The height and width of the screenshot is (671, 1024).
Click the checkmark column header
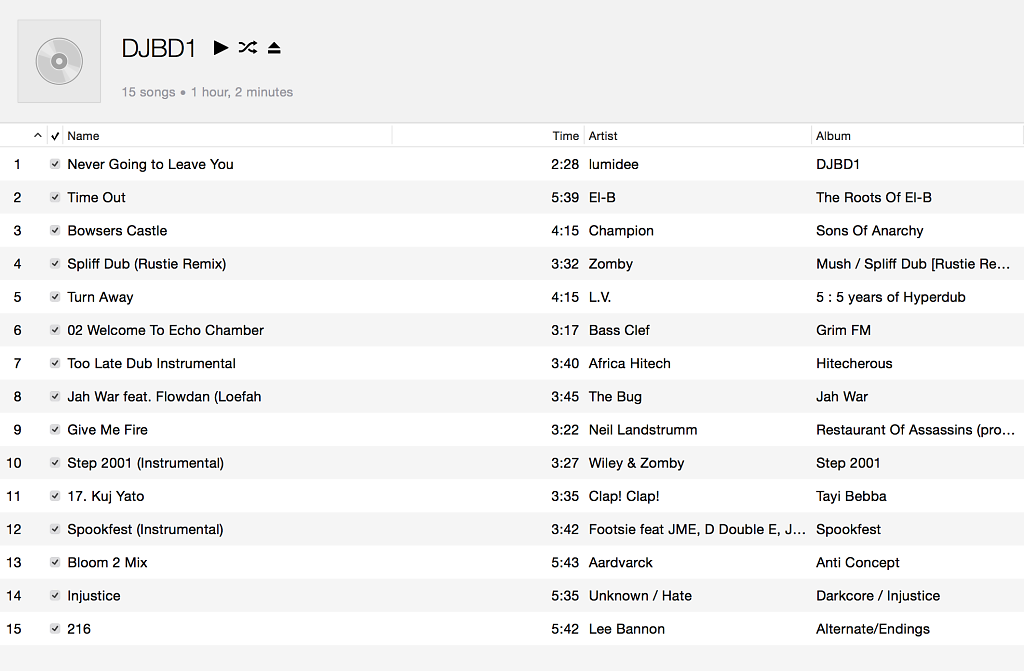[55, 136]
